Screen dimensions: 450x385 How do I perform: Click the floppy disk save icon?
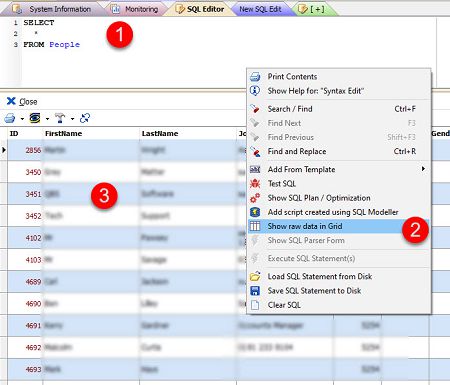tap(255, 291)
